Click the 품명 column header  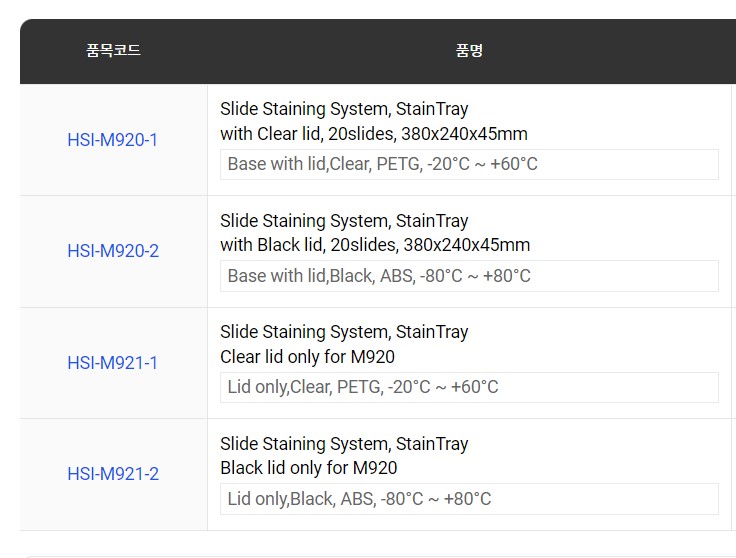click(469, 50)
